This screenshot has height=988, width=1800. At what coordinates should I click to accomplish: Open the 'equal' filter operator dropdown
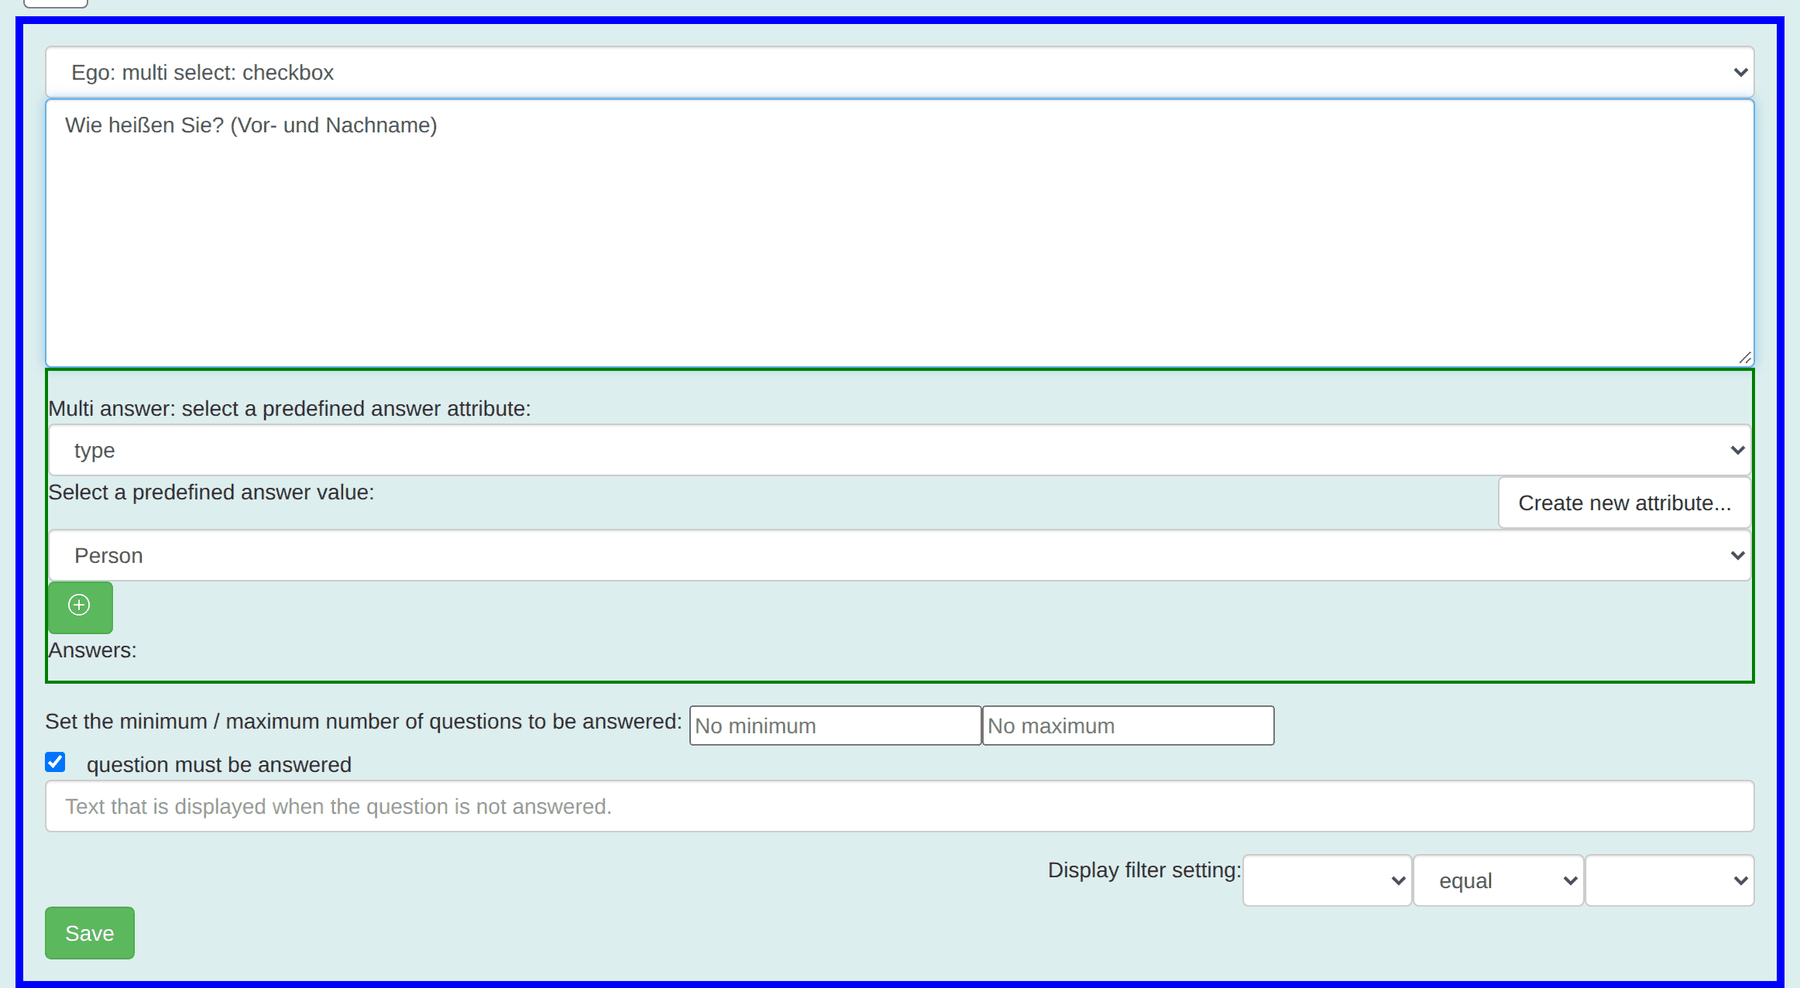tap(1498, 880)
